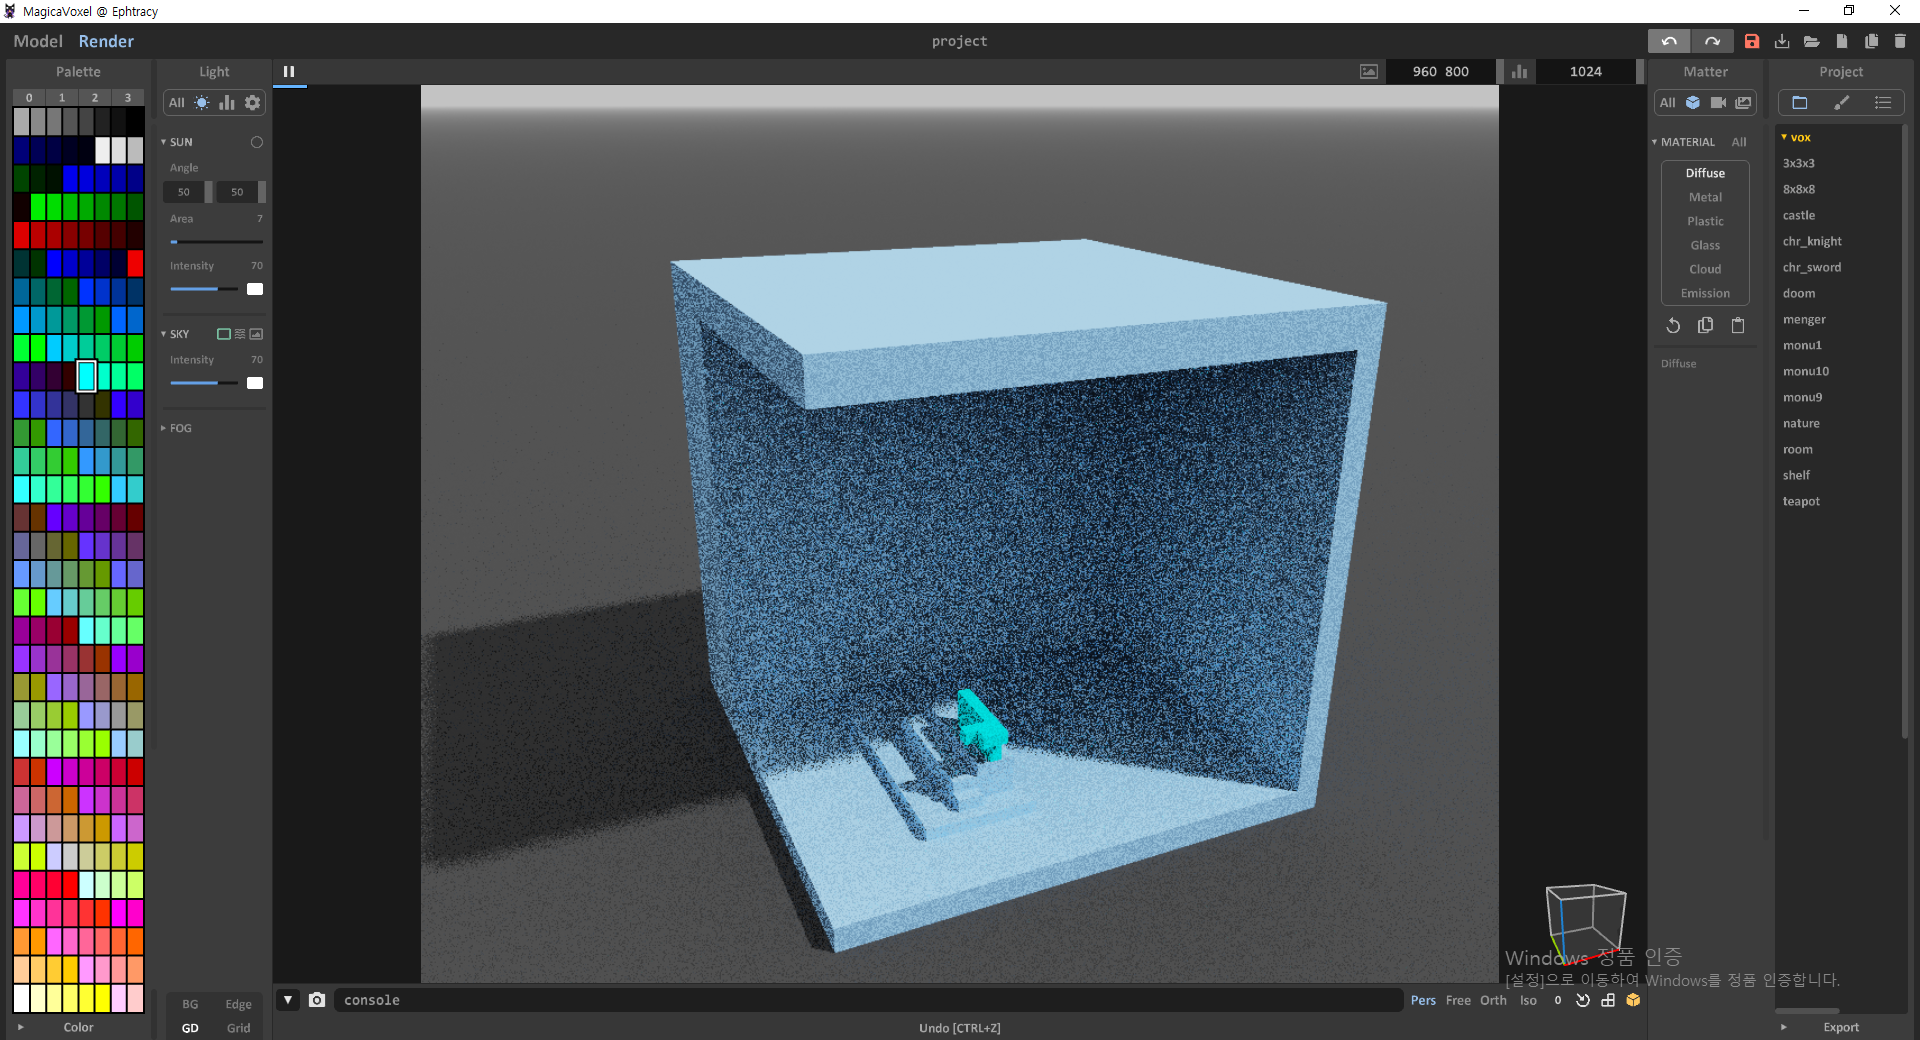Switch to Orth camera mode
This screenshot has width=1920, height=1040.
click(x=1493, y=1000)
